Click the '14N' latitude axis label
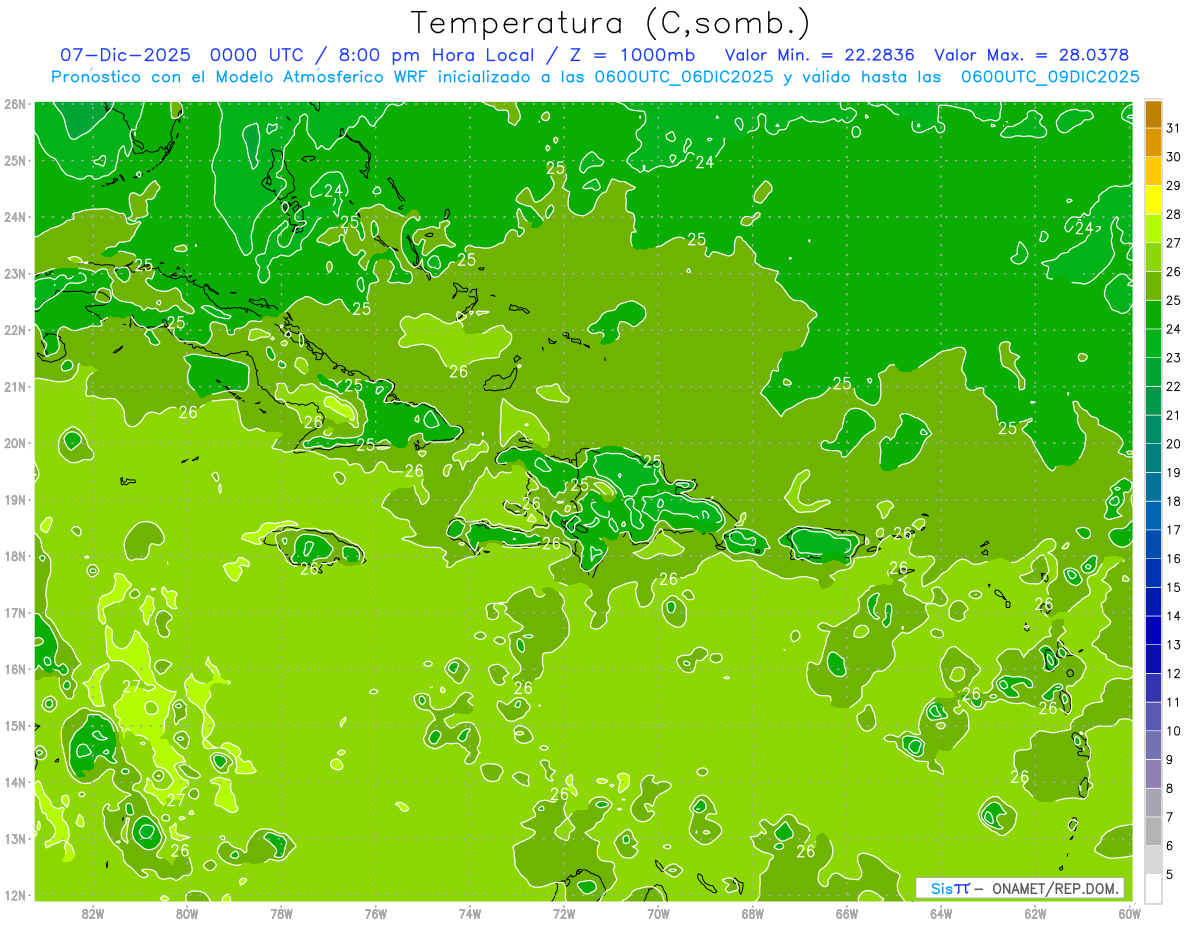The image size is (1200, 927). click(x=14, y=782)
